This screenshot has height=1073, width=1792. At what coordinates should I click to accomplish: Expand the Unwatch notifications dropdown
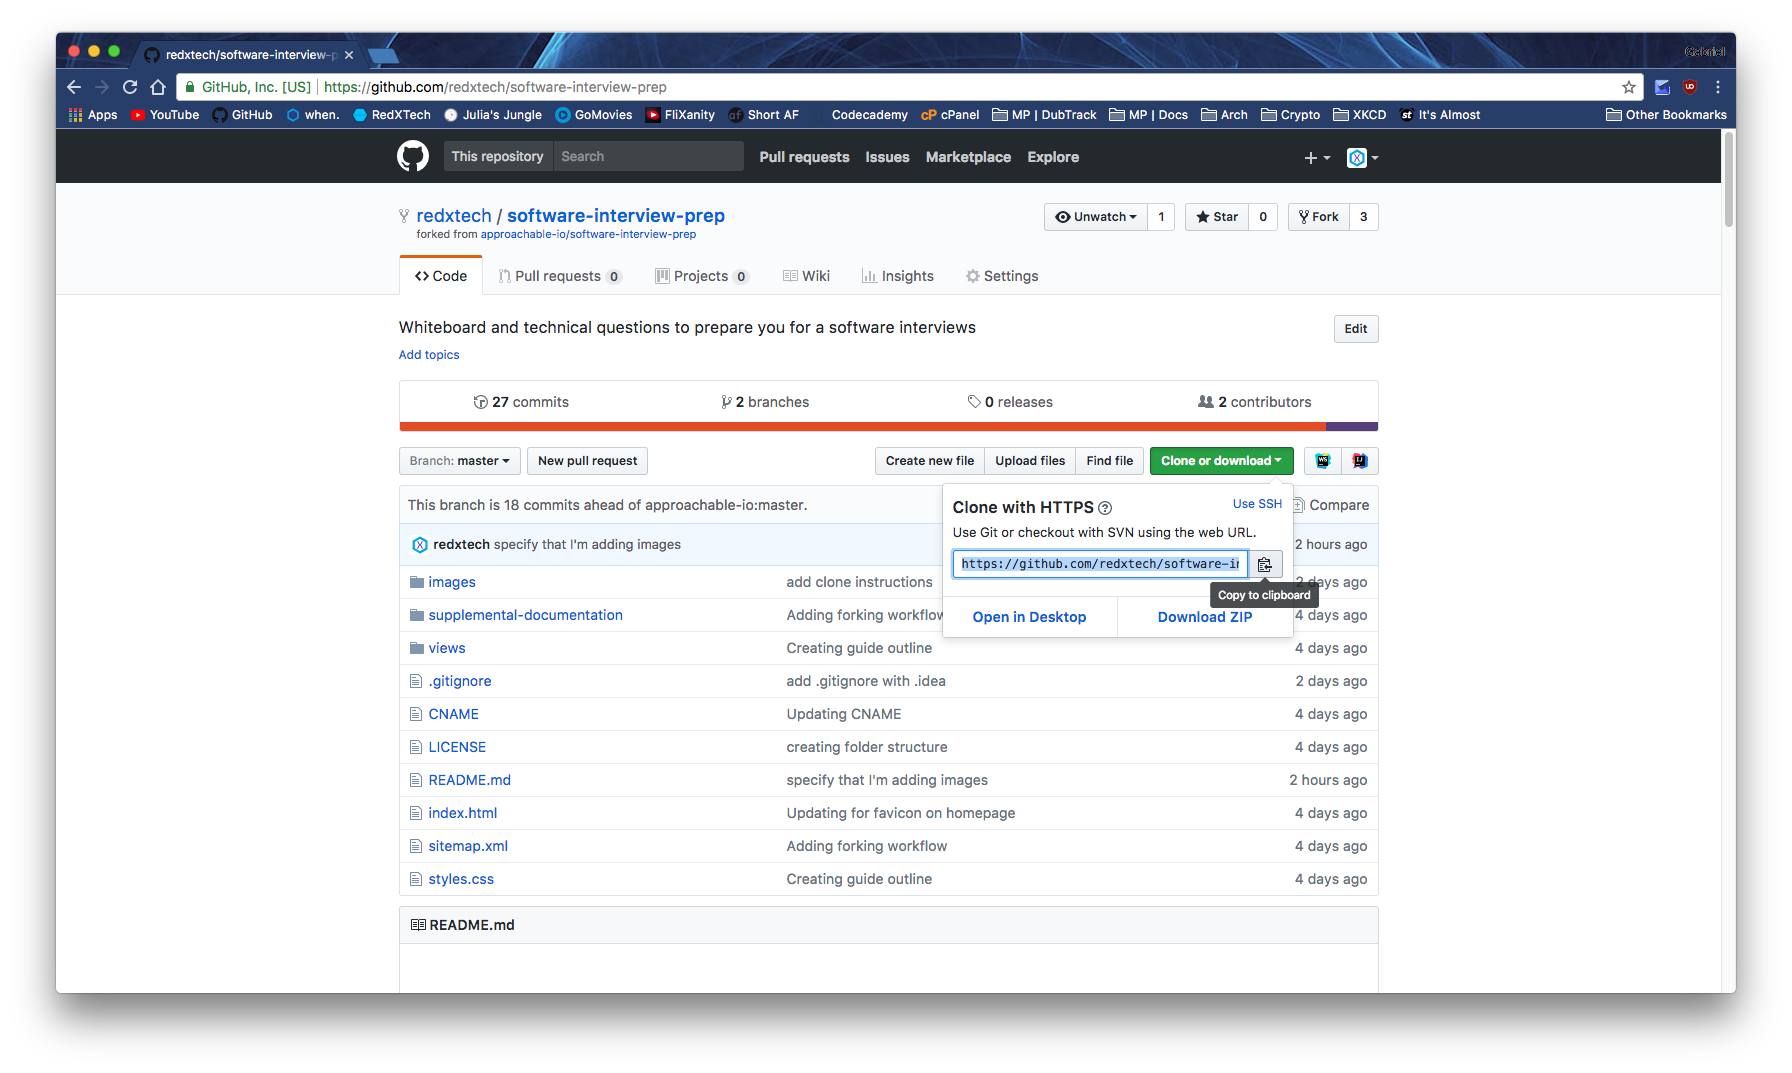[1096, 217]
